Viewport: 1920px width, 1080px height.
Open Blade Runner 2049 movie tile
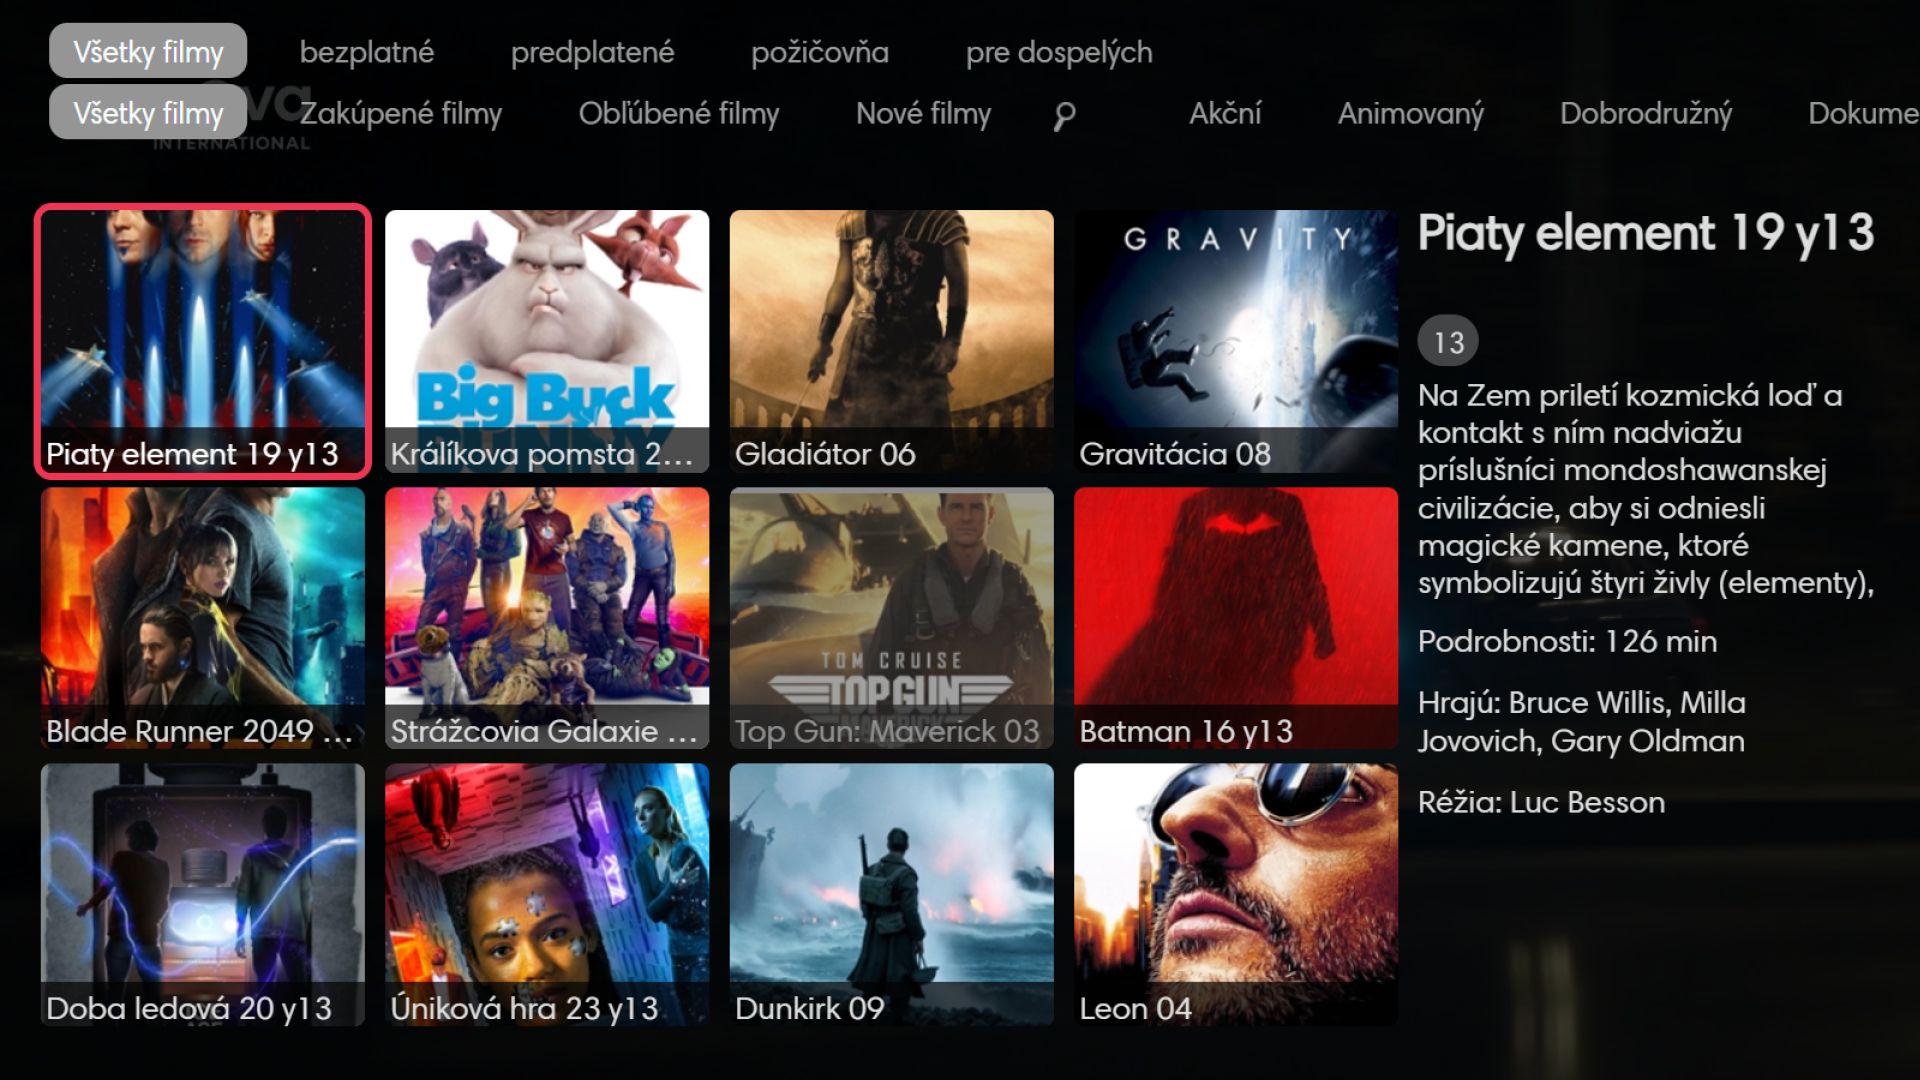click(x=203, y=618)
